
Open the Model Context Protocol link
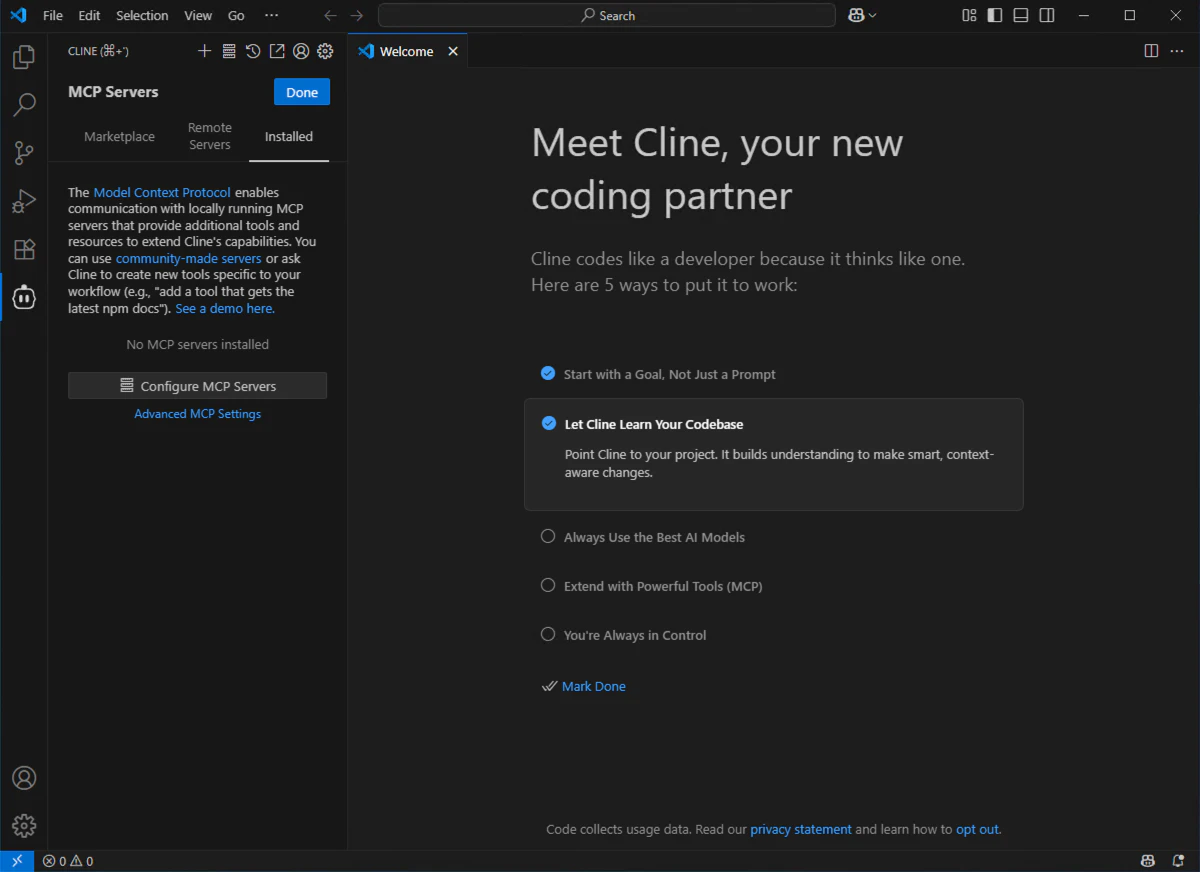click(162, 192)
